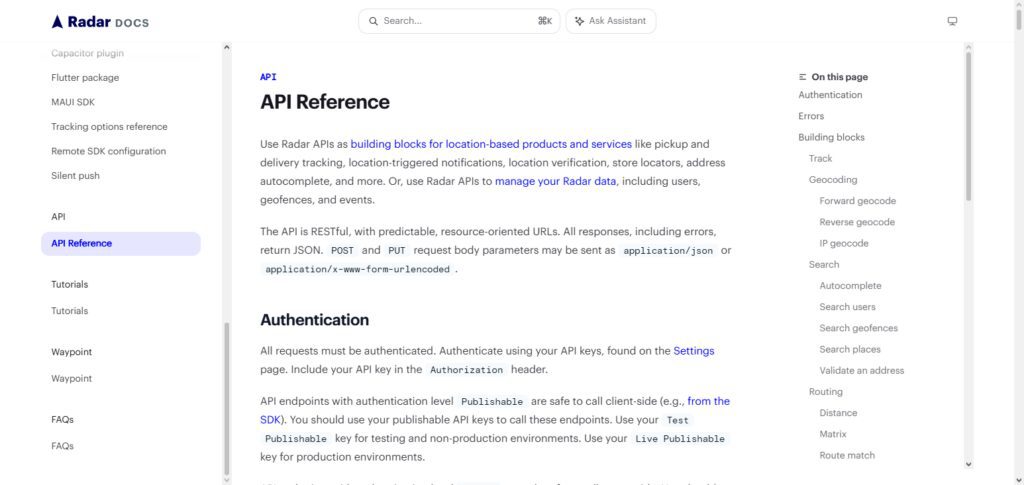The height and width of the screenshot is (485, 1024).
Task: Jump to IP geocode section
Action: point(844,243)
